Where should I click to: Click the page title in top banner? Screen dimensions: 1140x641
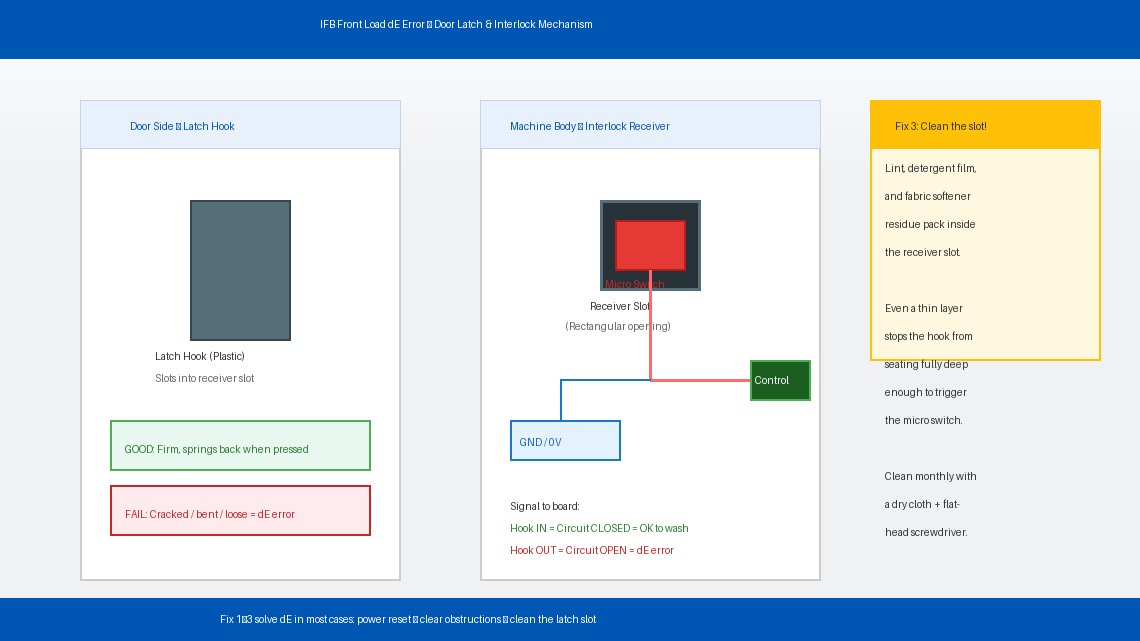tap(456, 24)
